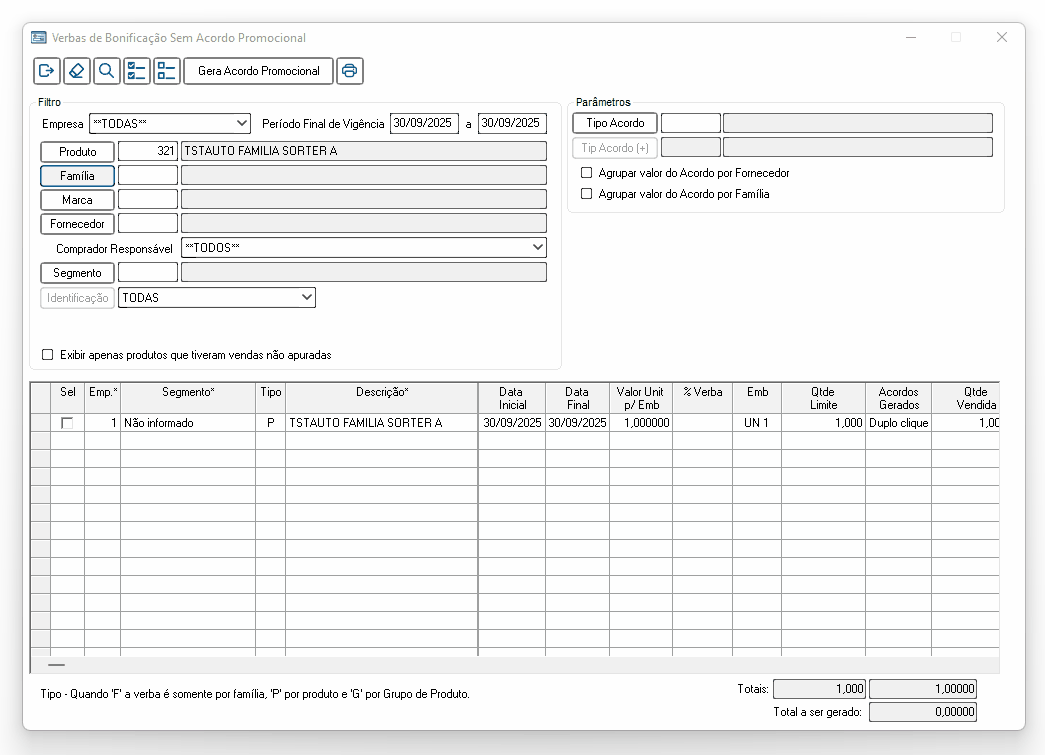This screenshot has height=755, width=1045.
Task: Click the eraser clear-fields icon
Action: pyautogui.click(x=77, y=71)
